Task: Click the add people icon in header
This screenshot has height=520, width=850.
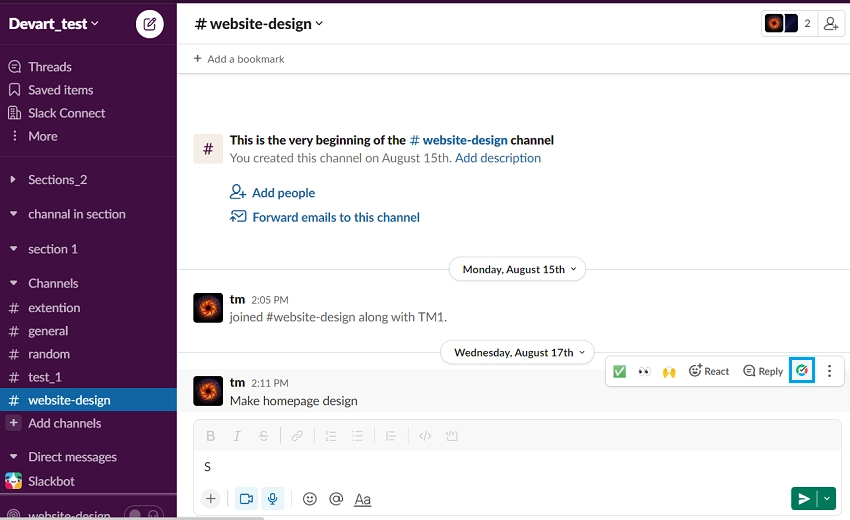Action: [831, 24]
